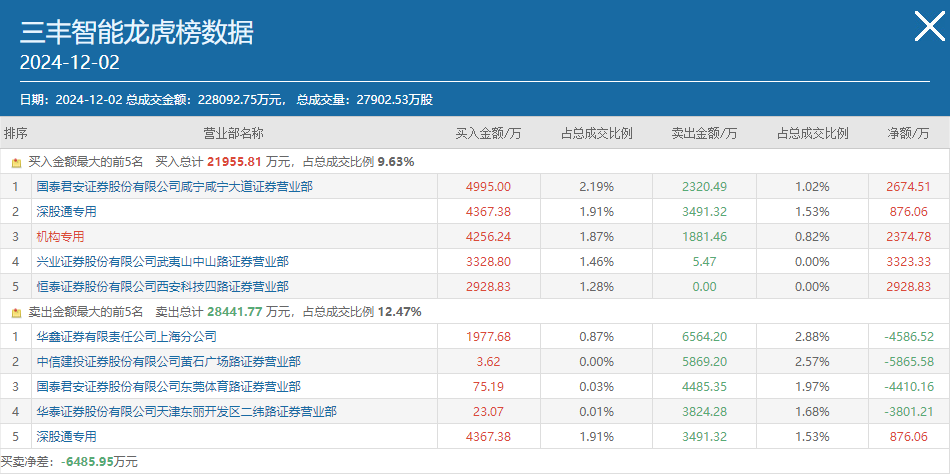Screen dimensions: 950x474
Task: Open 国泰君安证券咸宁咸宁大道证券营业部 link
Action: point(174,187)
